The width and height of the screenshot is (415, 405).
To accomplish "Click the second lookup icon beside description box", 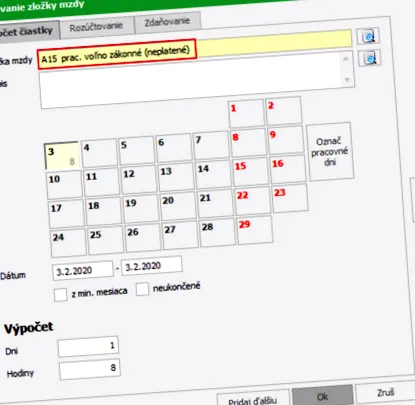I will coord(370,58).
